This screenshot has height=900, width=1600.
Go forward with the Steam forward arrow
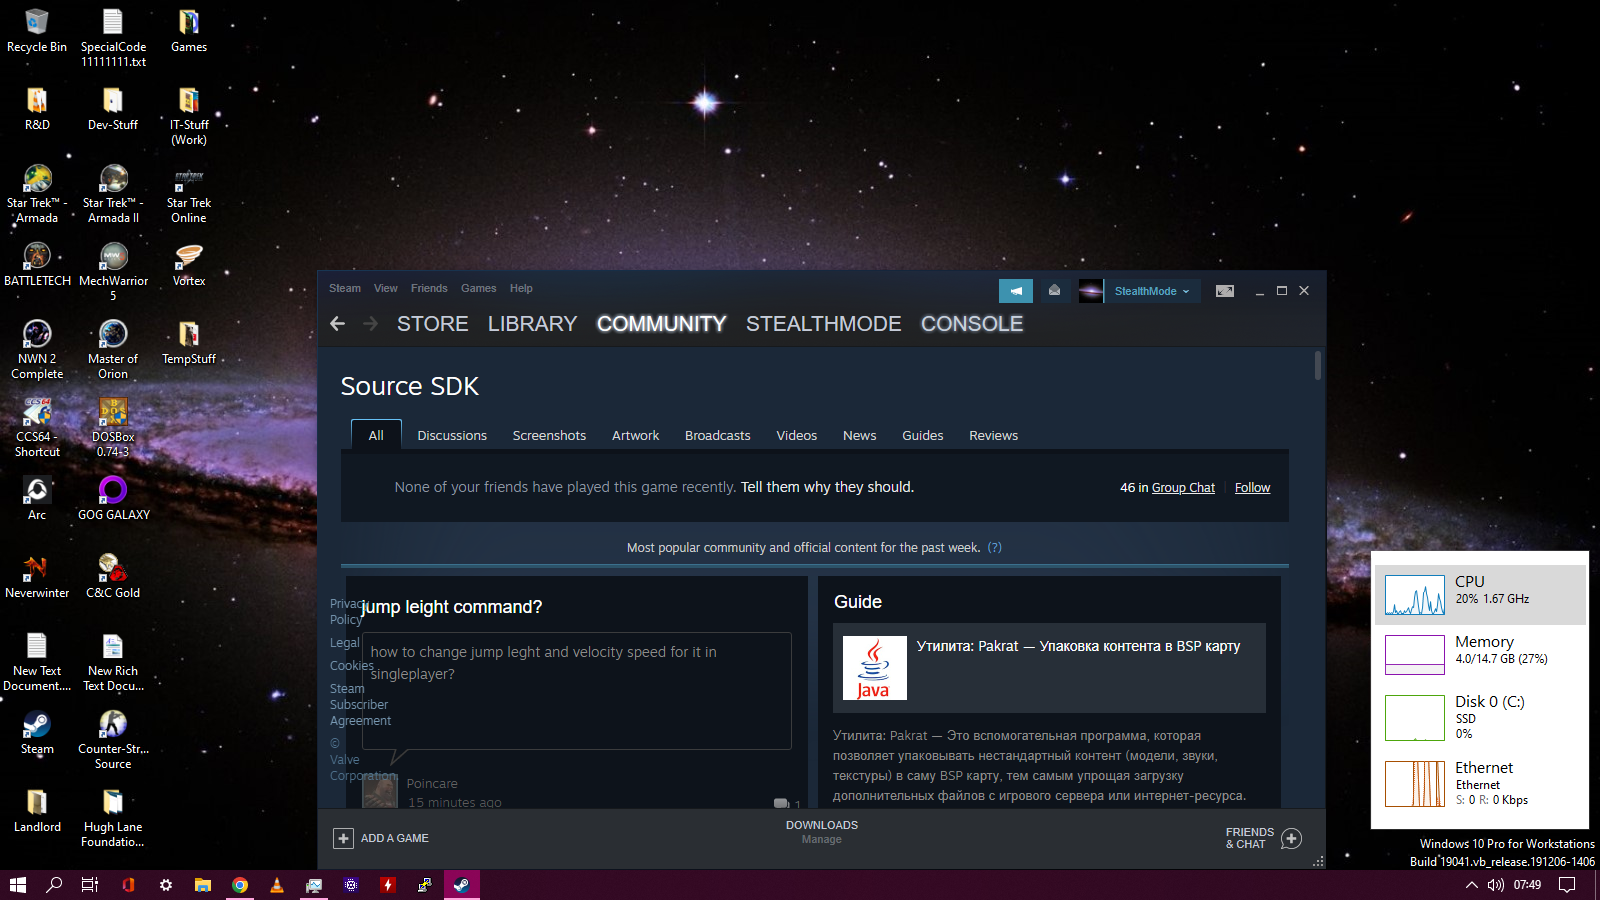[370, 323]
